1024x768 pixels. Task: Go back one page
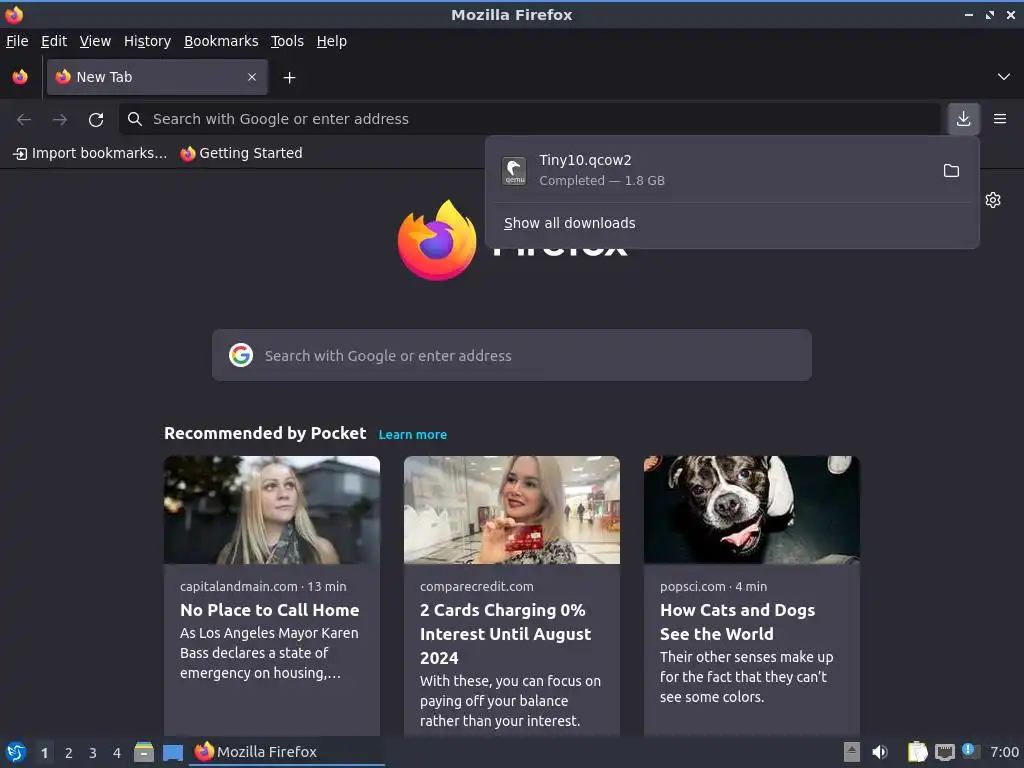tap(24, 119)
